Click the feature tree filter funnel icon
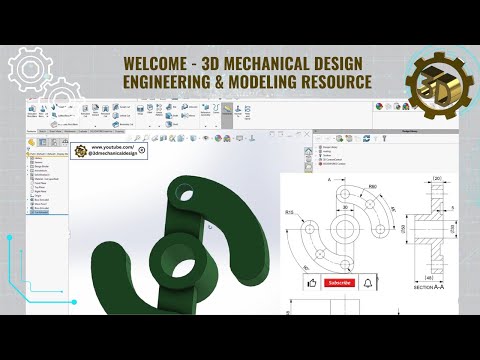Viewport: 480px width, 360px height. tap(28, 149)
